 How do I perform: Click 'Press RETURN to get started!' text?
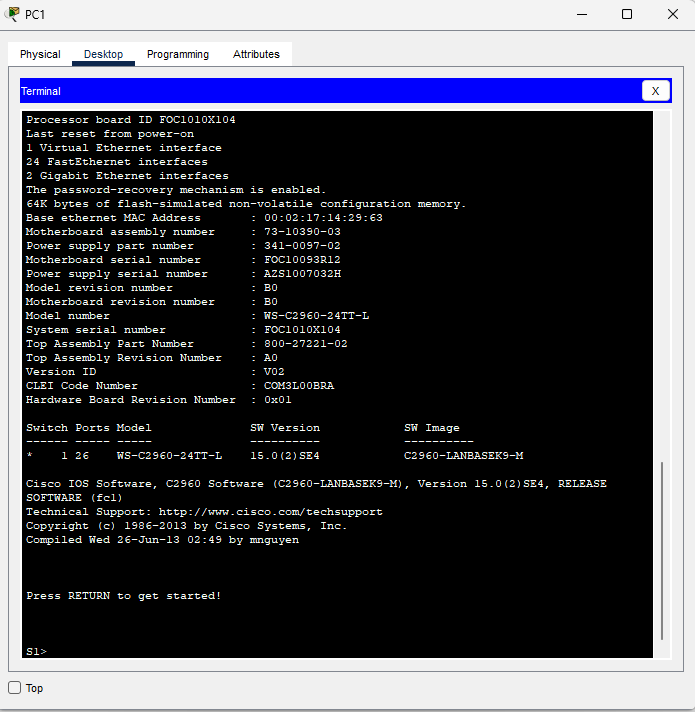pyautogui.click(x=123, y=596)
